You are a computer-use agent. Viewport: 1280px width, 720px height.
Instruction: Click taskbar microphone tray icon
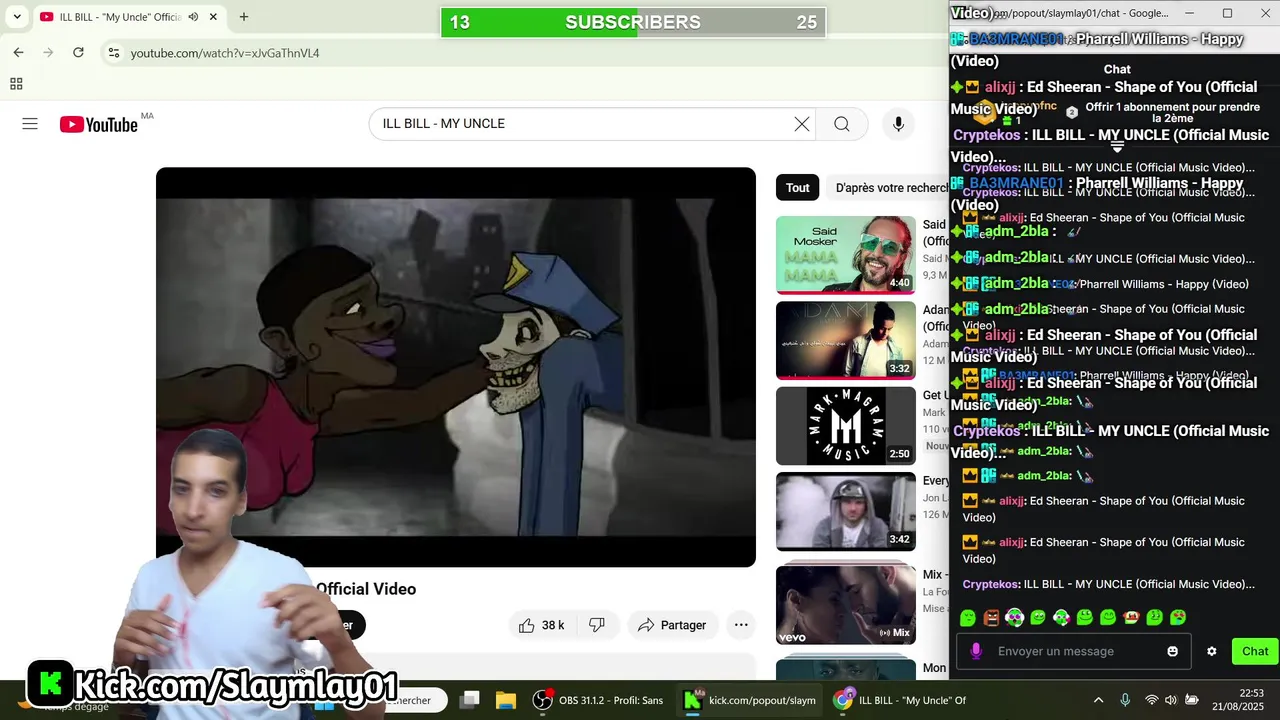click(x=1125, y=700)
